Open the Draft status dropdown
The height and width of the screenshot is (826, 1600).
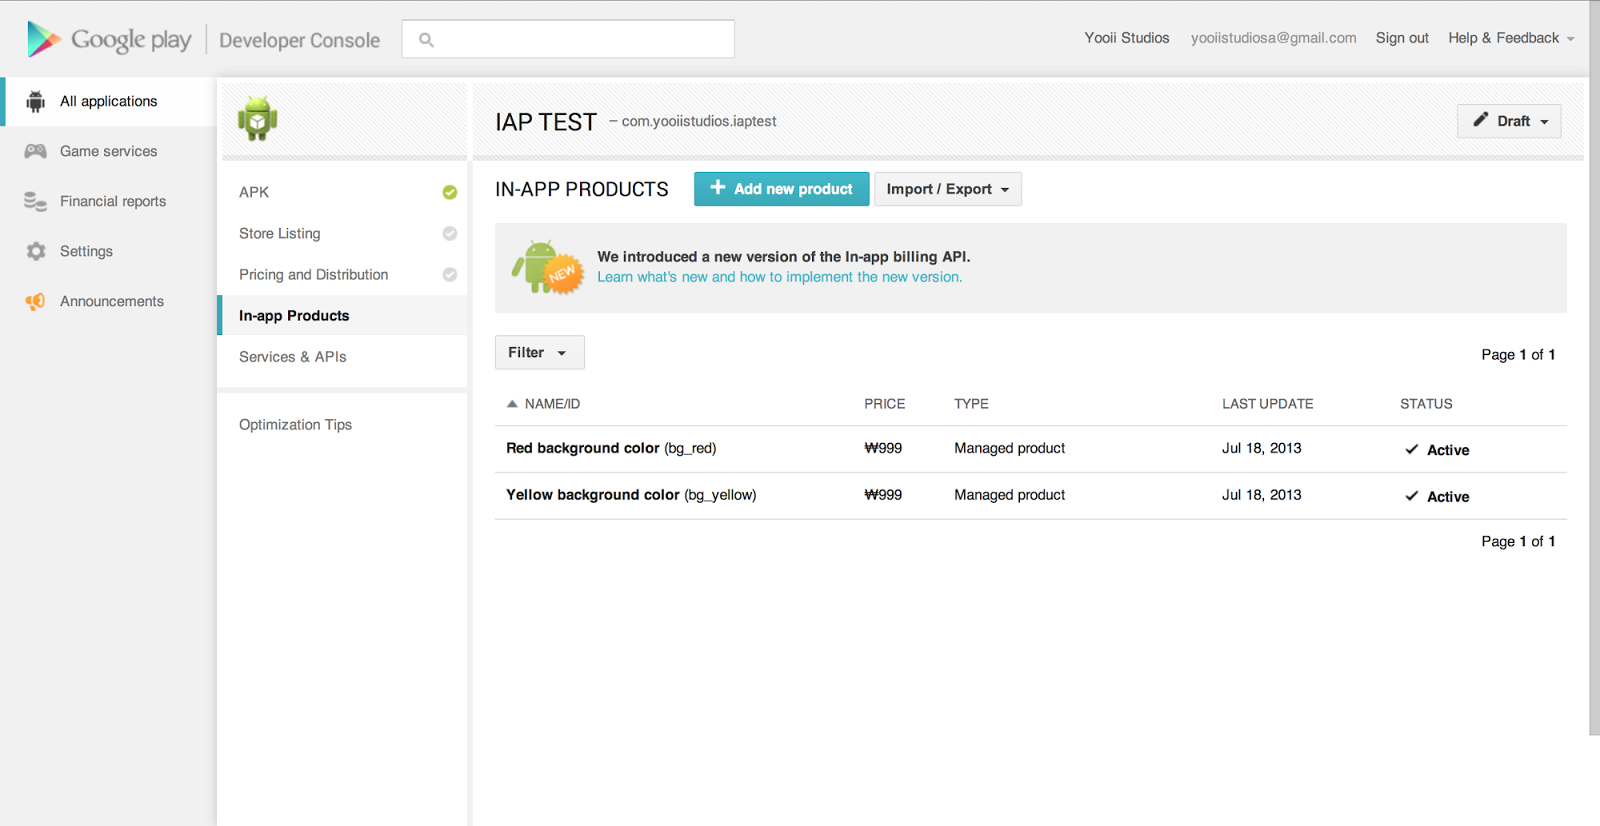(1509, 121)
